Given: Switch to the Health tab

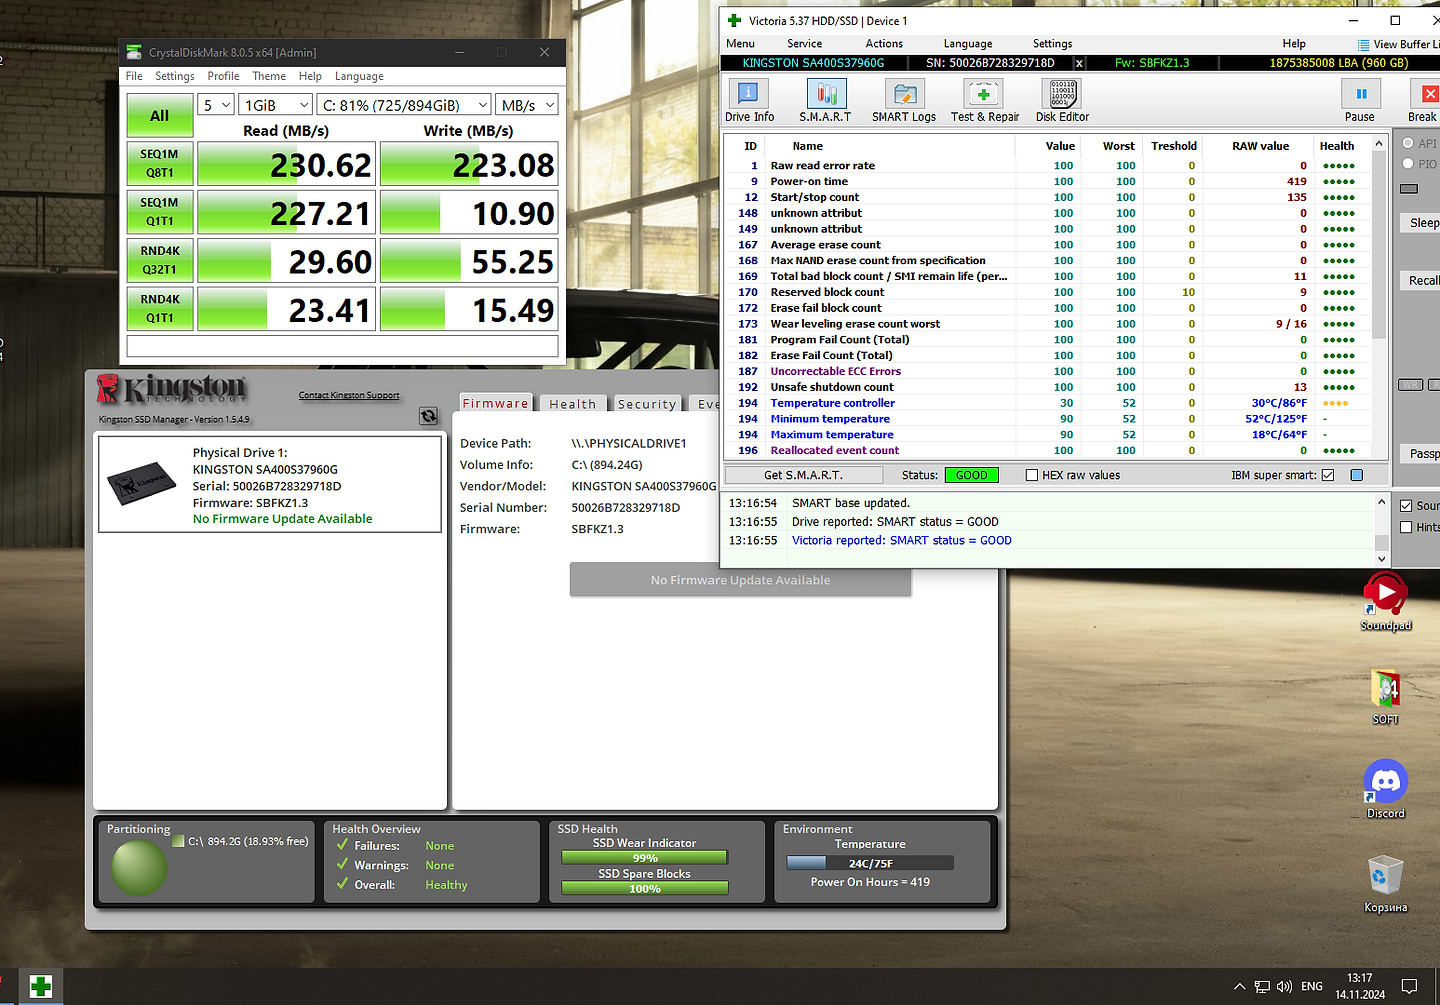Looking at the screenshot, I should [x=572, y=404].
